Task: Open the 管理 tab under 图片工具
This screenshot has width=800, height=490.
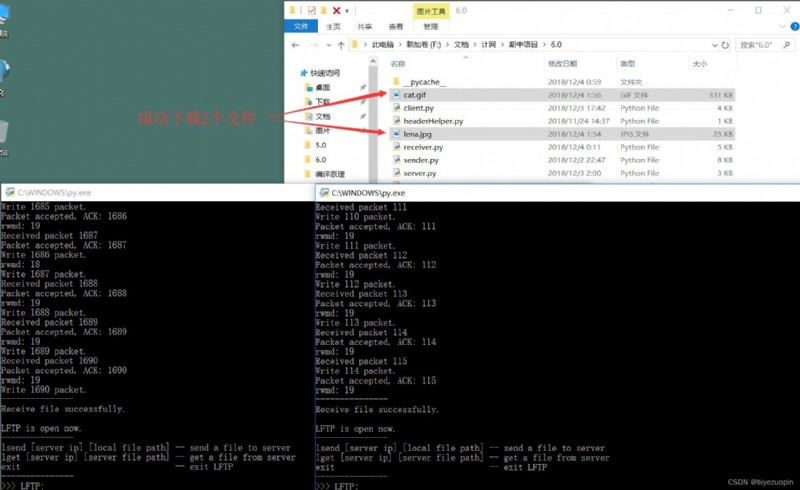Action: click(x=431, y=27)
